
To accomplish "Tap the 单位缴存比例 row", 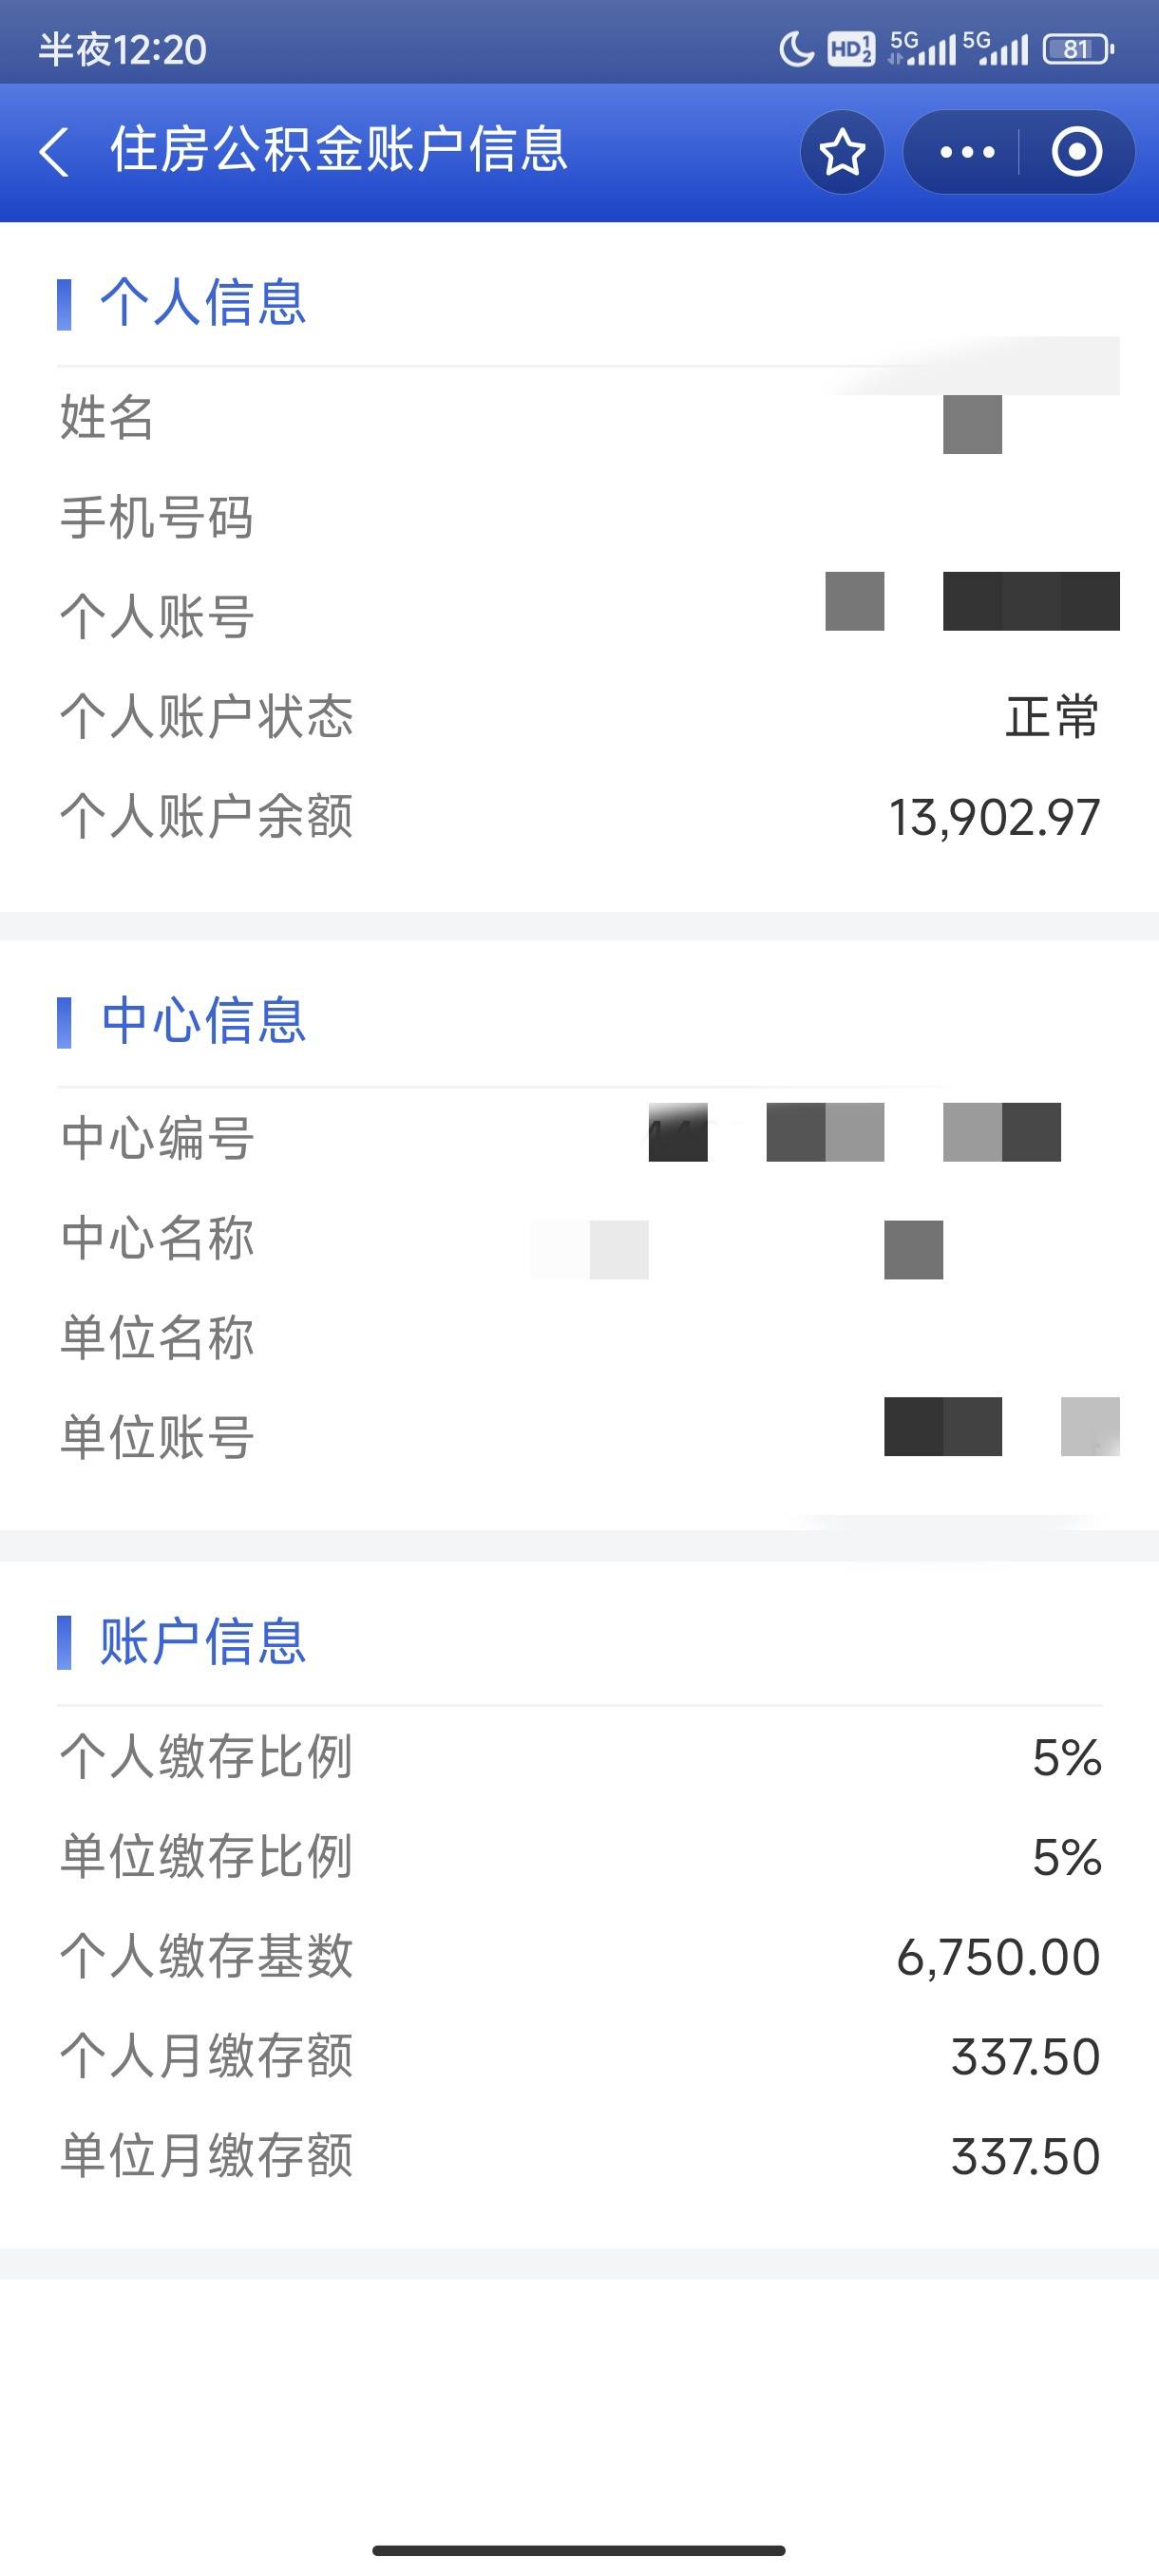I will click(x=580, y=1857).
